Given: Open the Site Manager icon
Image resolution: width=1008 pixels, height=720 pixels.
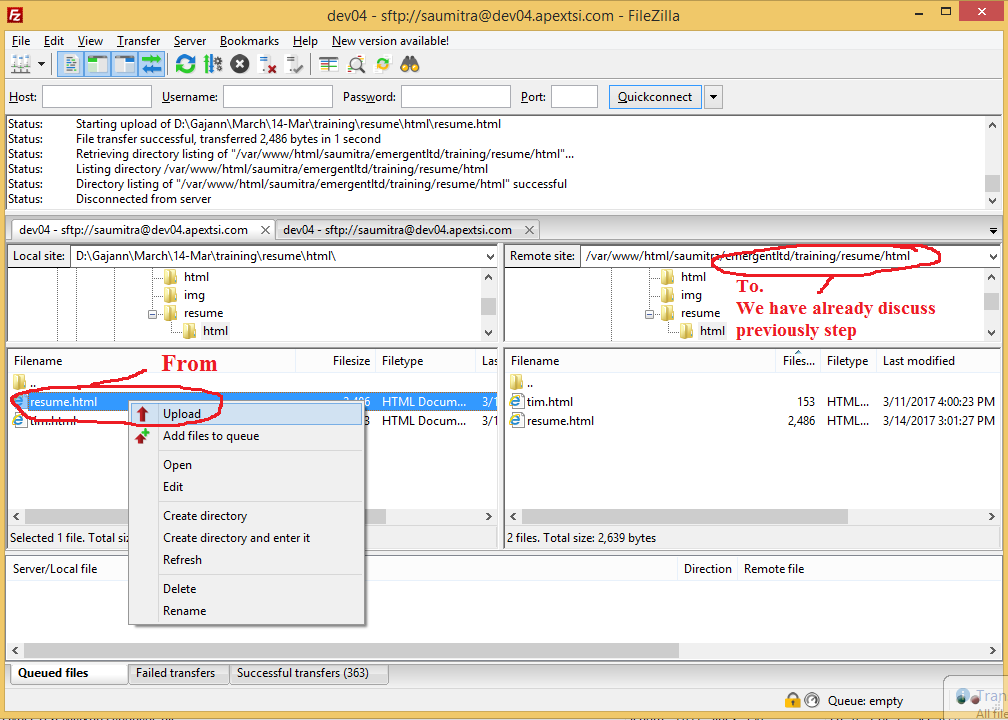Looking at the screenshot, I should coord(21,64).
